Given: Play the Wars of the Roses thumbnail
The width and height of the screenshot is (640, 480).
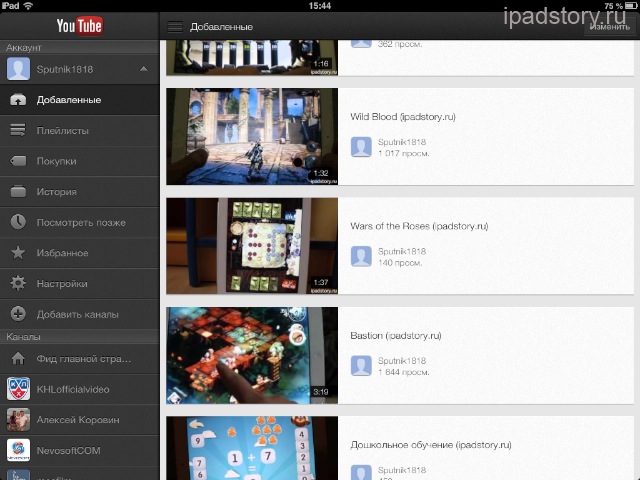Looking at the screenshot, I should (252, 246).
